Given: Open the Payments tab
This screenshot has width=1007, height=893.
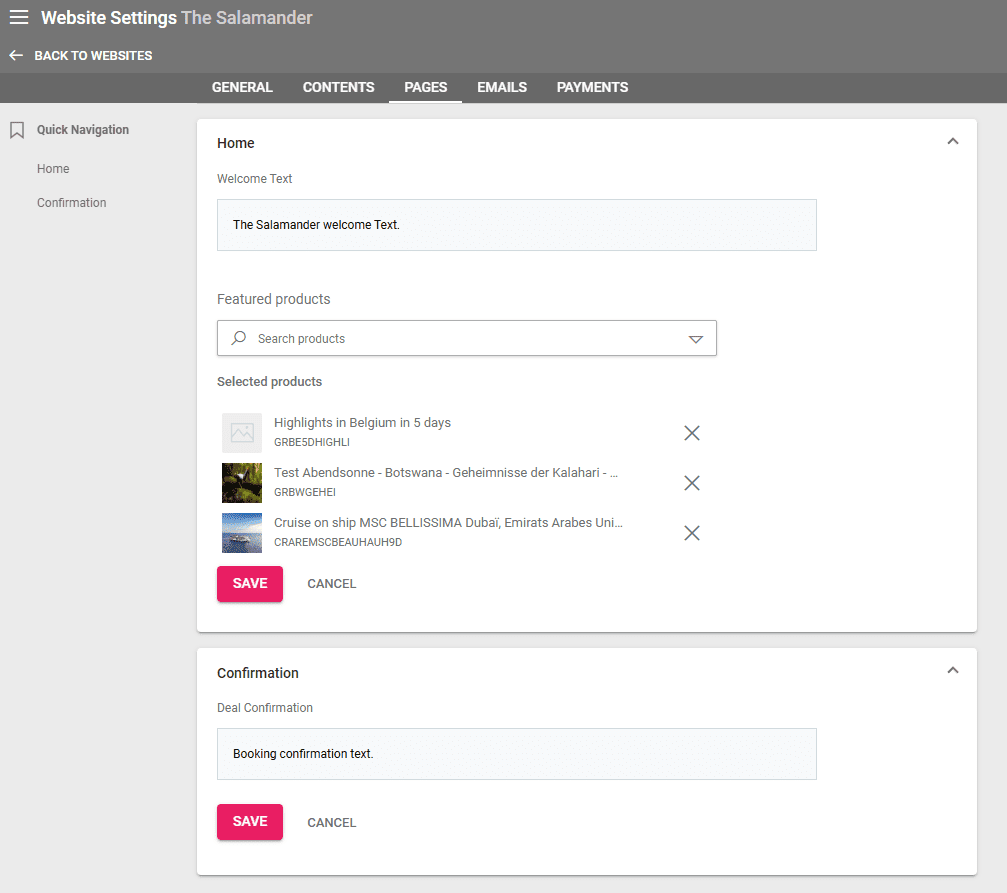Looking at the screenshot, I should click(592, 88).
